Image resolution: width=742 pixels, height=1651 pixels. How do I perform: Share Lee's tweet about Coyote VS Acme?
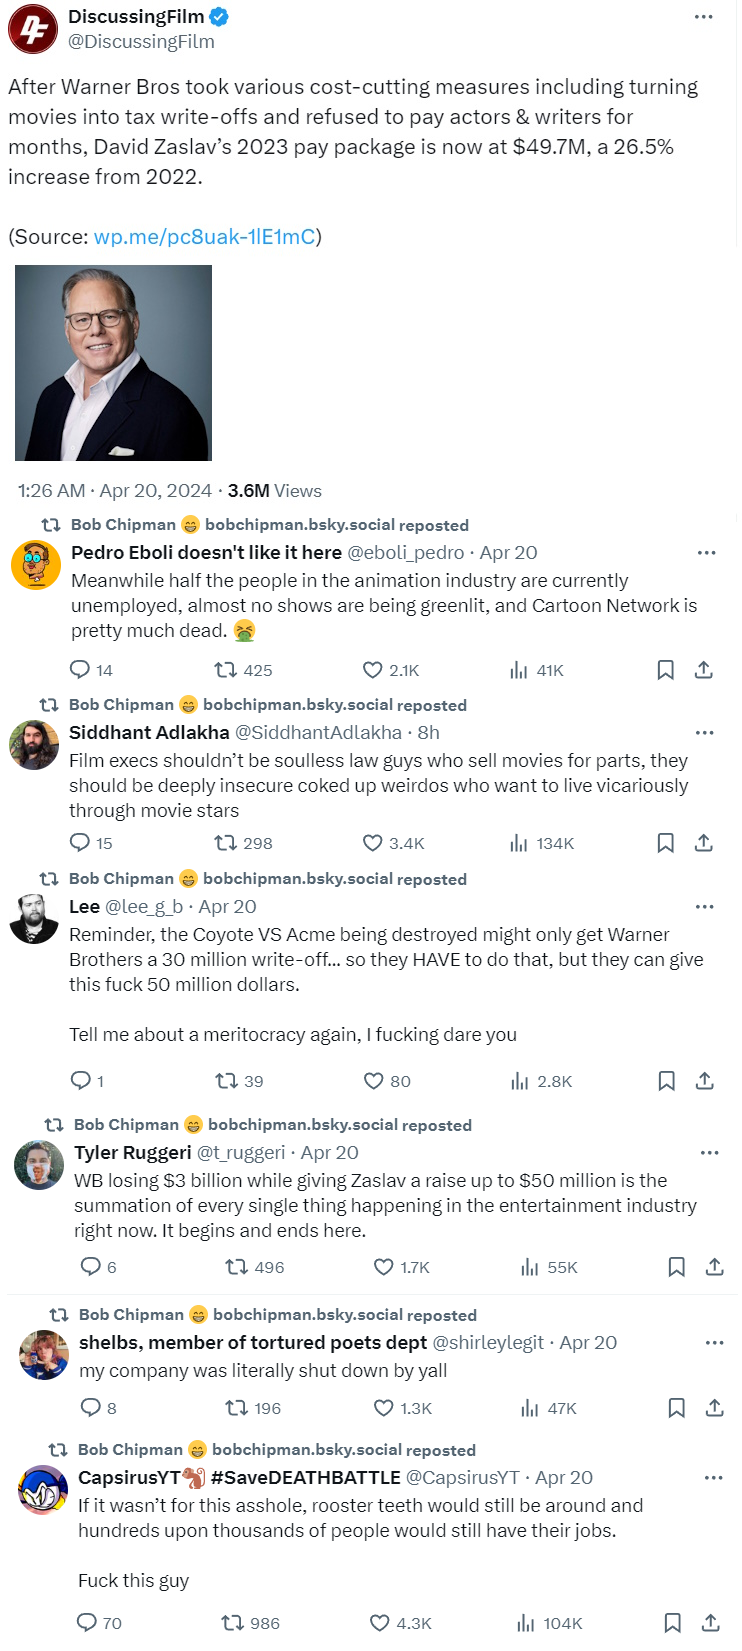pyautogui.click(x=704, y=1081)
